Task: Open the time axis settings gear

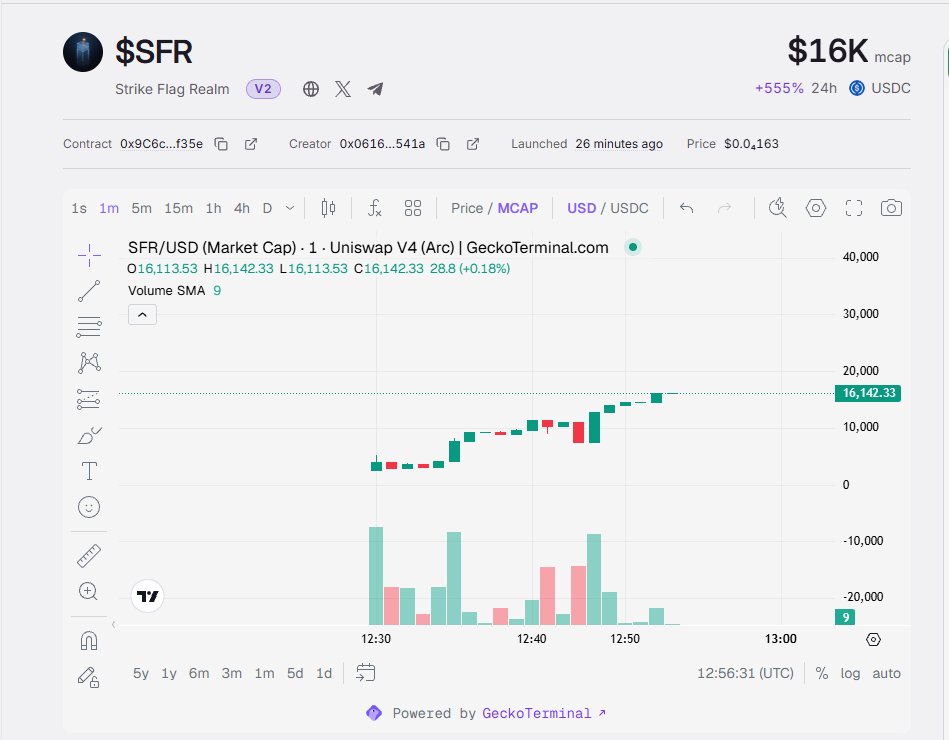Action: click(873, 639)
